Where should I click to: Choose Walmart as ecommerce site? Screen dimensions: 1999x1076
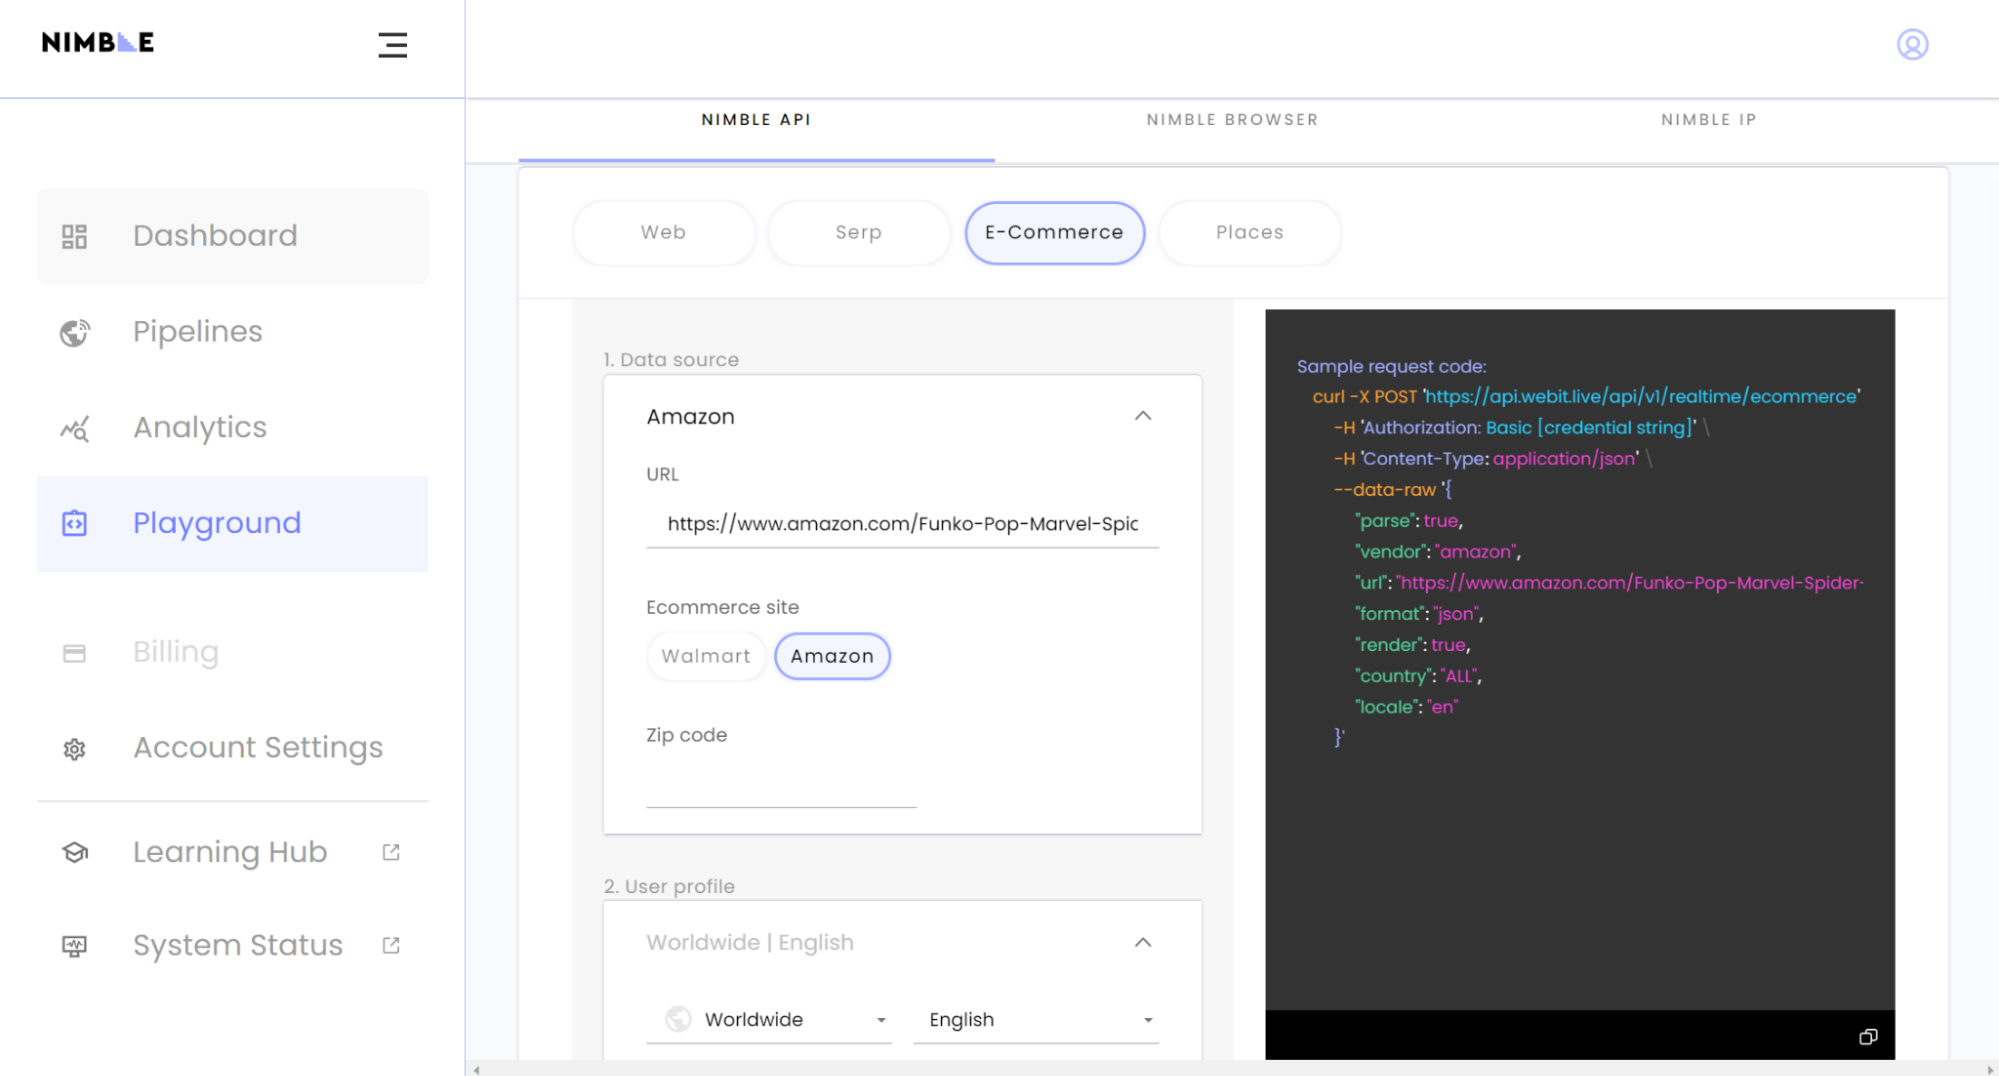706,656
